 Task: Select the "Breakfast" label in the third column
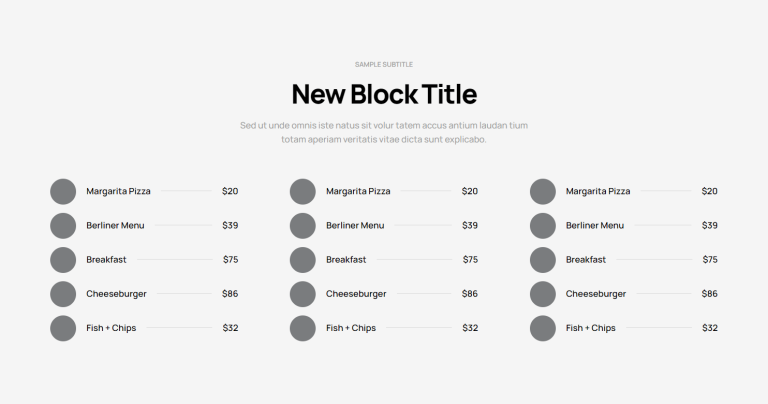(x=586, y=260)
